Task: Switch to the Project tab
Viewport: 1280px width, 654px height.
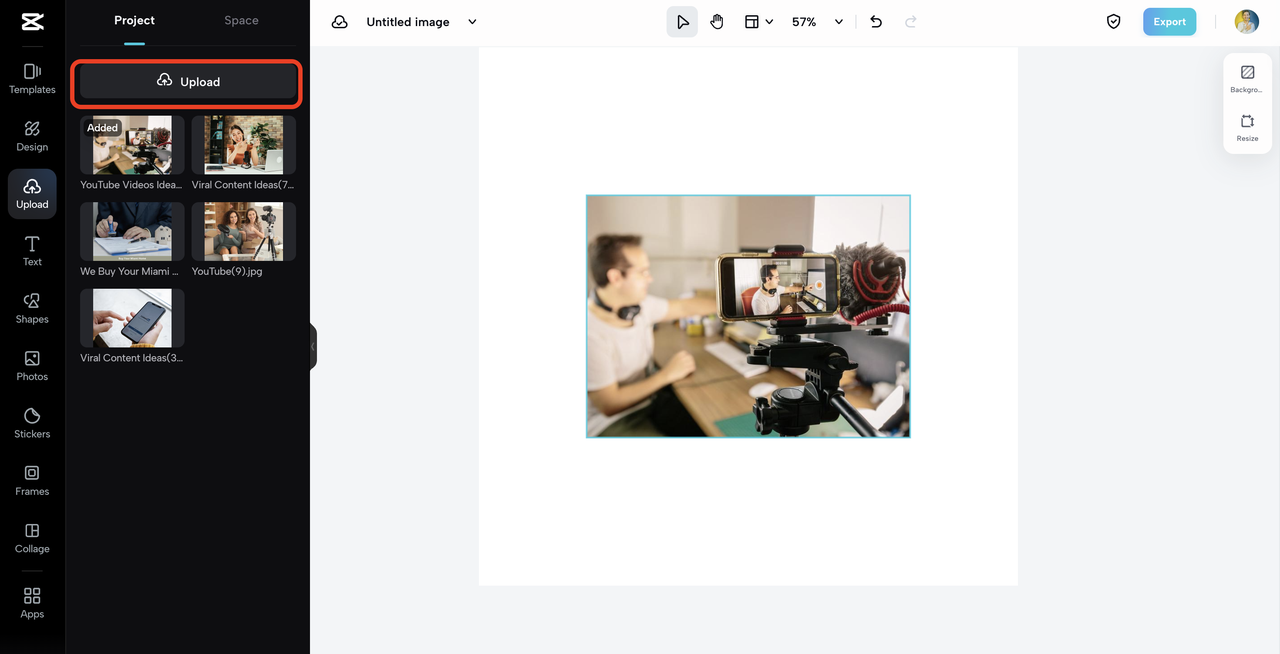Action: (x=134, y=21)
